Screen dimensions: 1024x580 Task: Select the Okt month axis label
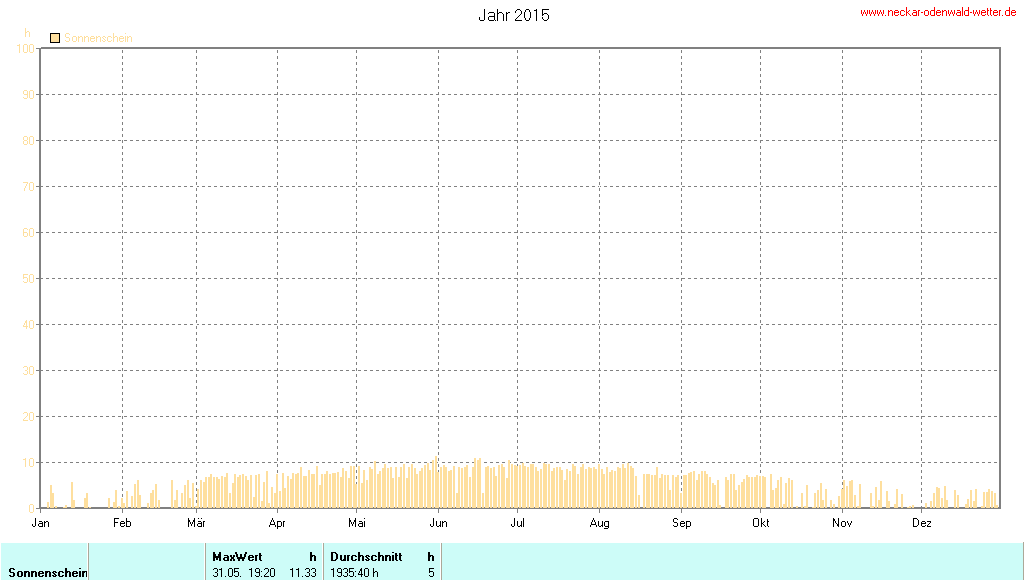point(761,522)
